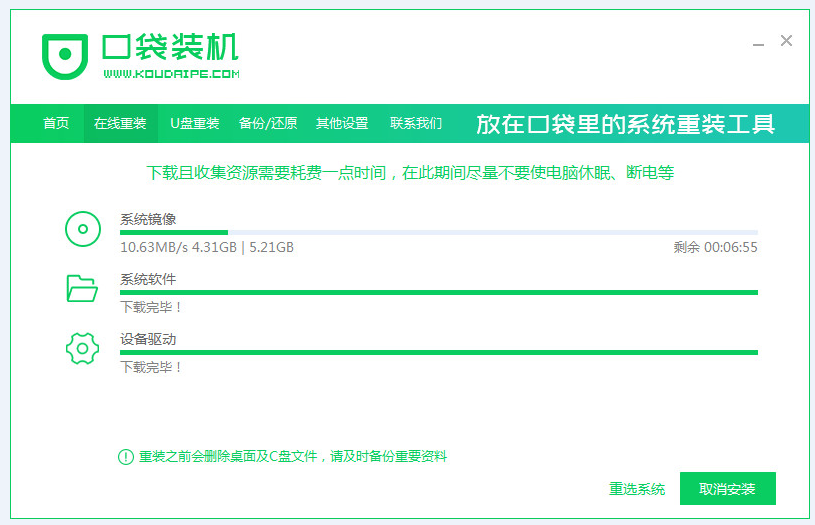Select the U盘重装 tab
Screen dimensions: 815x525
[x=194, y=124]
